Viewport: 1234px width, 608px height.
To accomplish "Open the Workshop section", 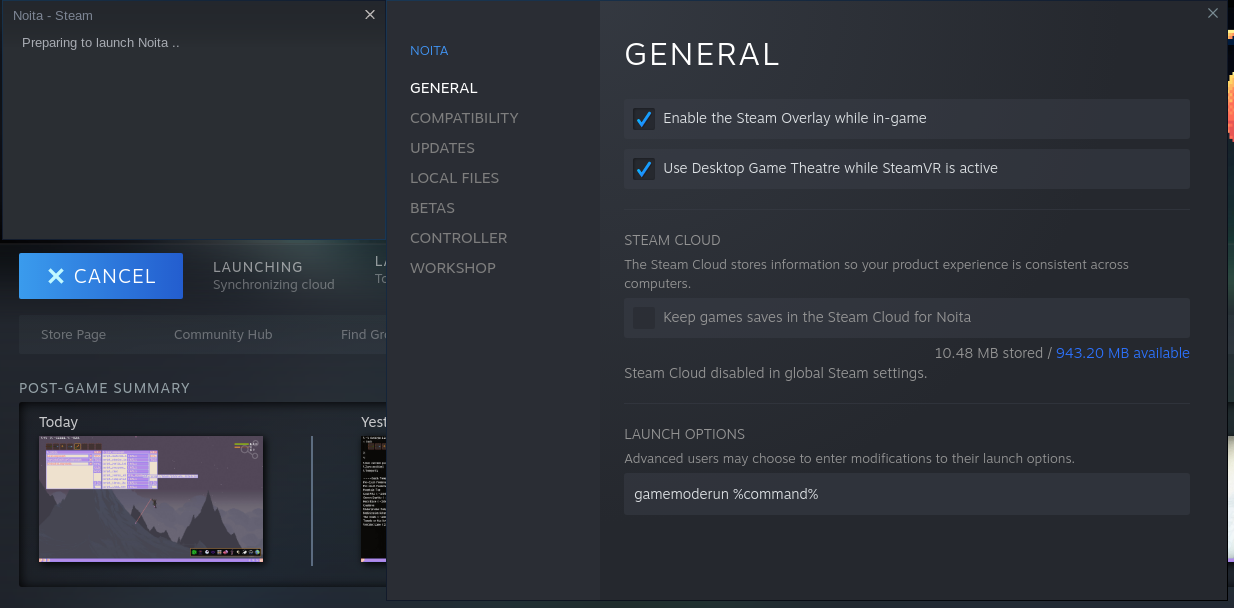I will point(452,268).
